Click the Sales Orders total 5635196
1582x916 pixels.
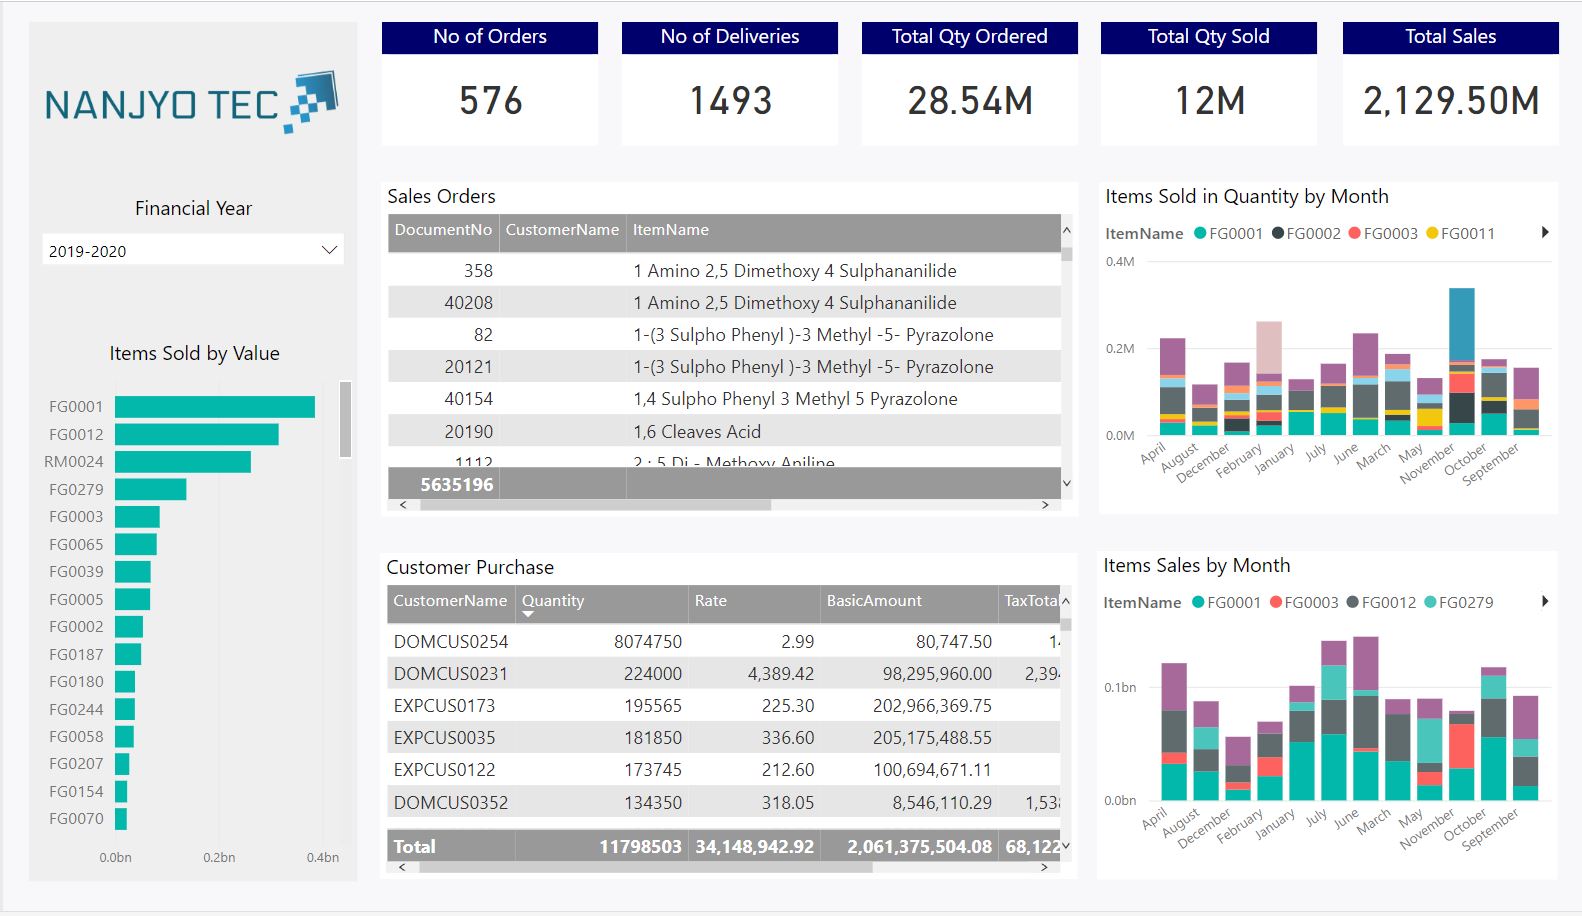click(457, 484)
